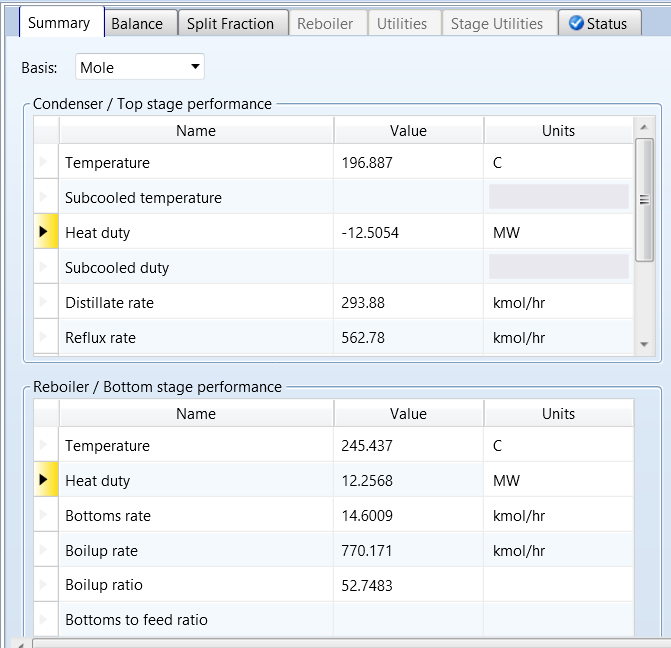The image size is (671, 648).
Task: Click the Name column header in reboiler table
Action: tap(196, 414)
